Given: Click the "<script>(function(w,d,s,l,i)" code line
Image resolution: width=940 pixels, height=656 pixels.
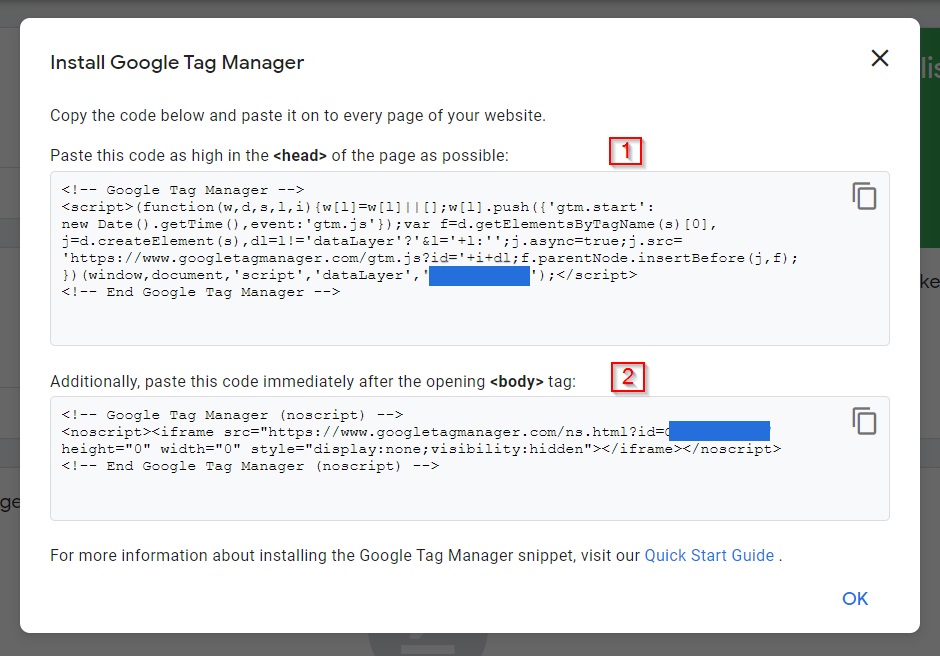Looking at the screenshot, I should [358, 207].
